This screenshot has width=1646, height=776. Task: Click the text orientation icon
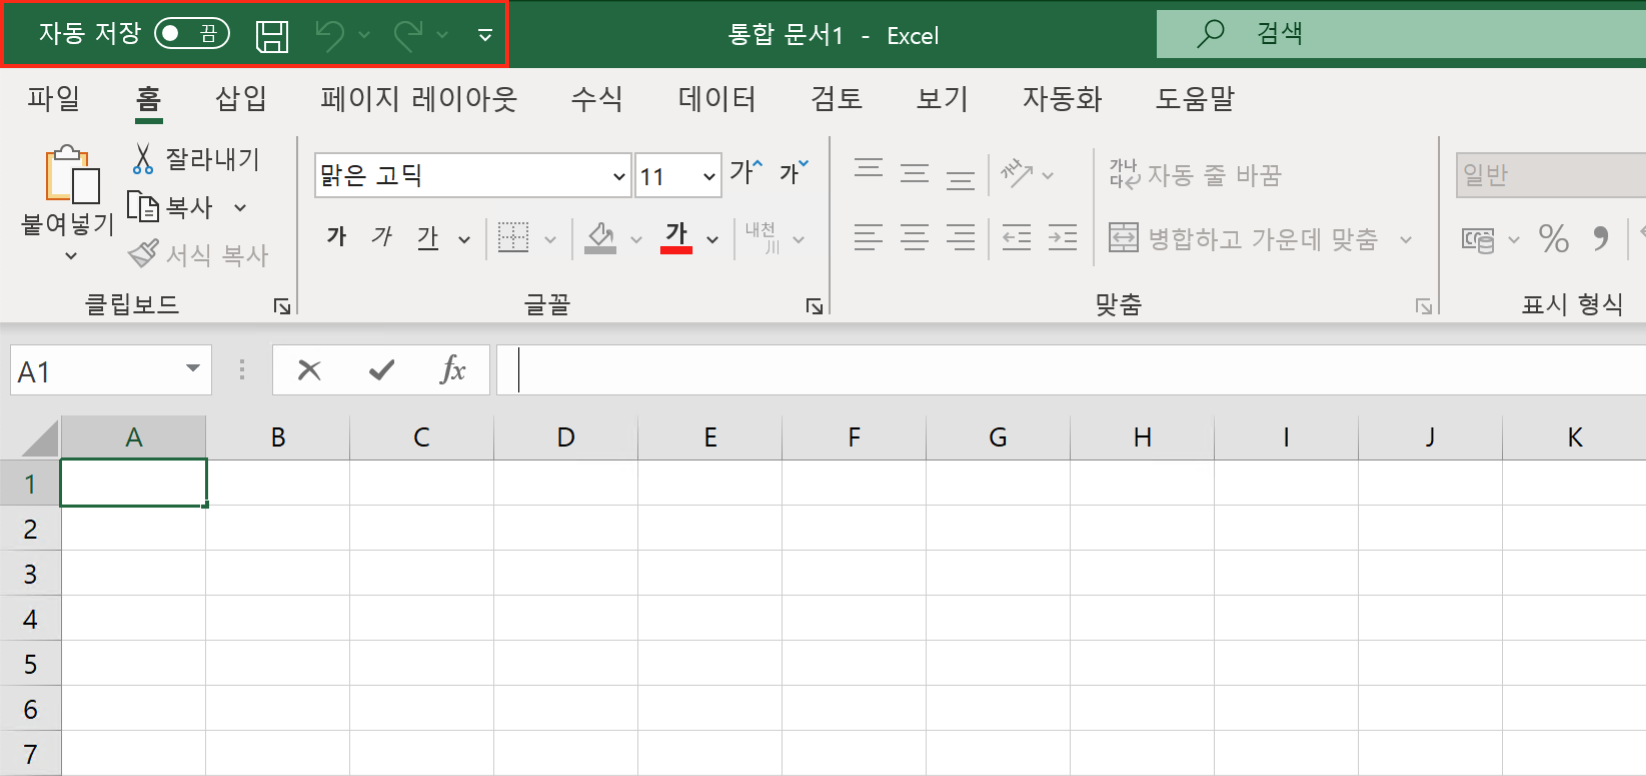pos(1017,173)
